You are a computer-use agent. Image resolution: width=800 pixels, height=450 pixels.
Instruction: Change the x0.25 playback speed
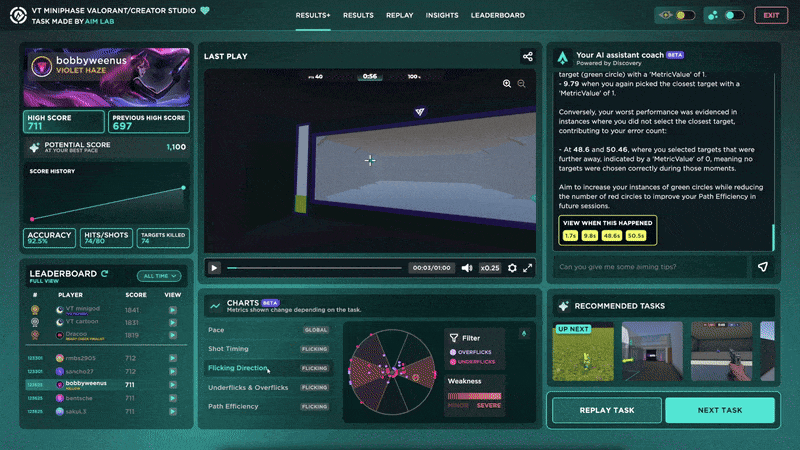489,268
